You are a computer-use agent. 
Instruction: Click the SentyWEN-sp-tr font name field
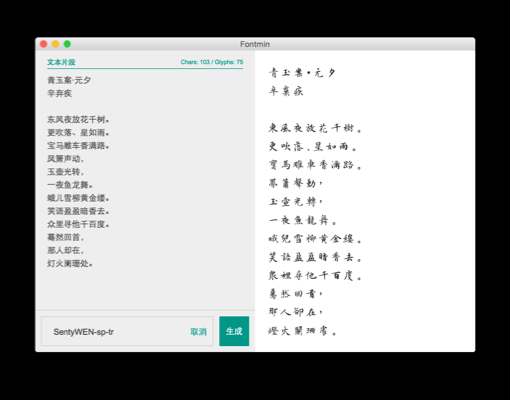coord(127,331)
